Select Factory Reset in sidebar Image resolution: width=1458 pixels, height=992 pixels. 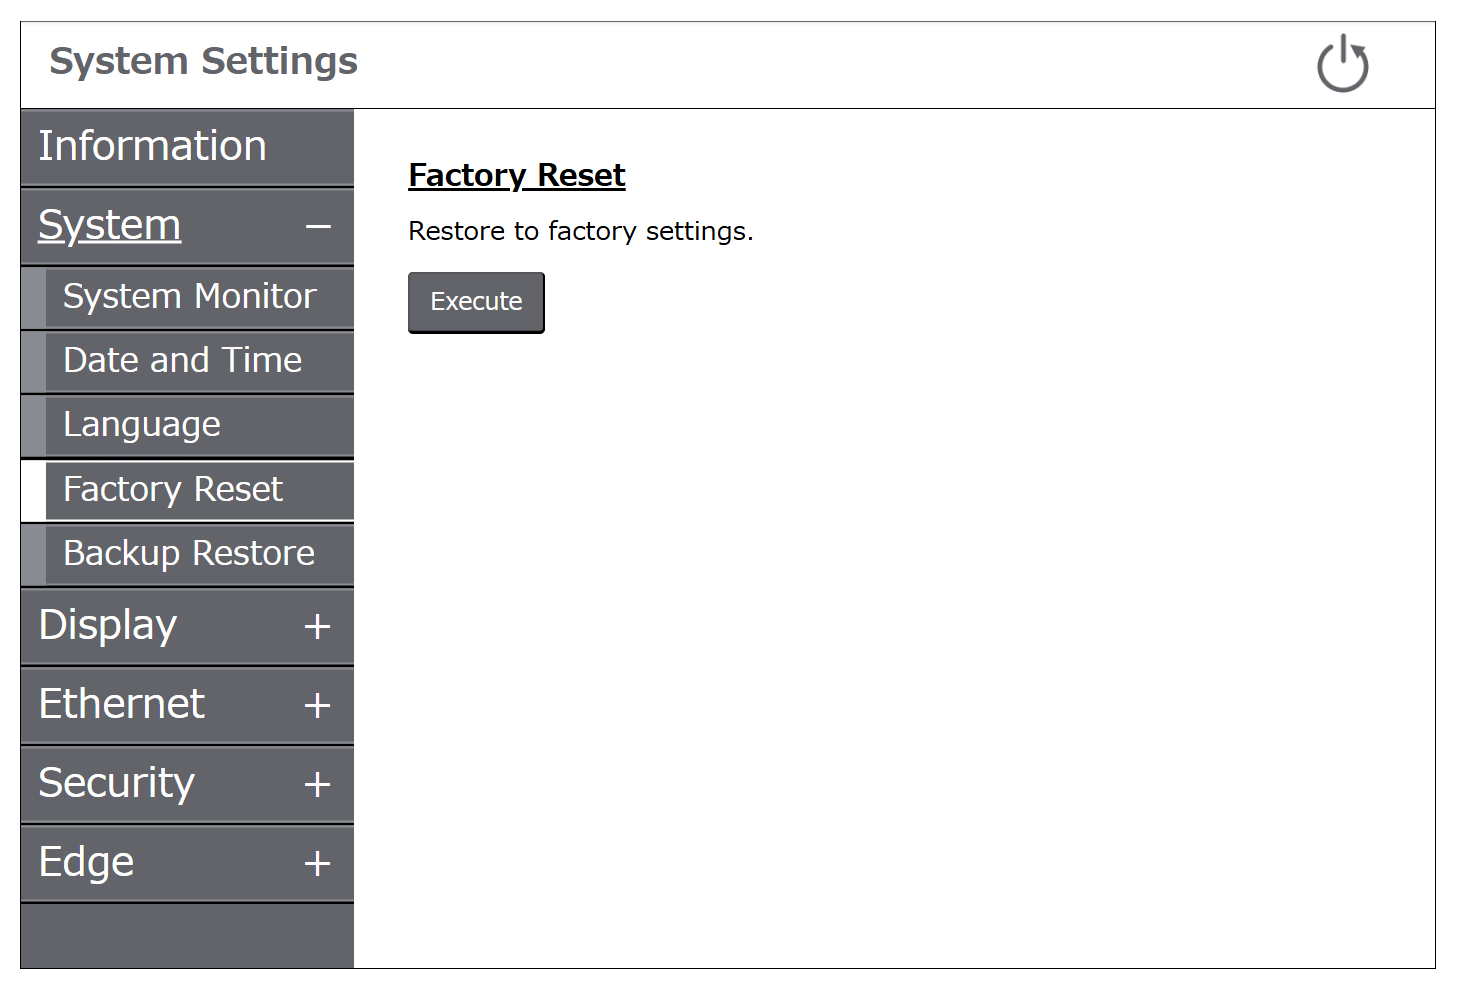coord(187,490)
